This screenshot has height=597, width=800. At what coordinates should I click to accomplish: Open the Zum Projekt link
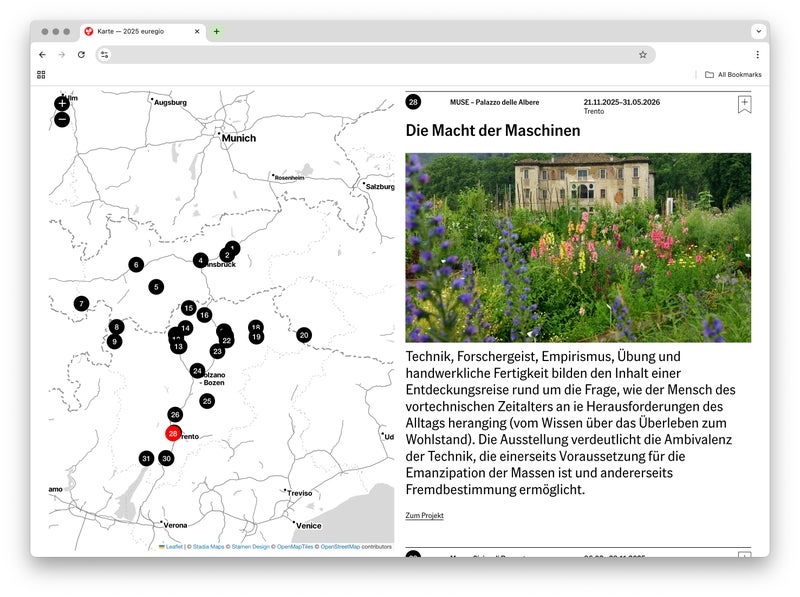tap(424, 516)
